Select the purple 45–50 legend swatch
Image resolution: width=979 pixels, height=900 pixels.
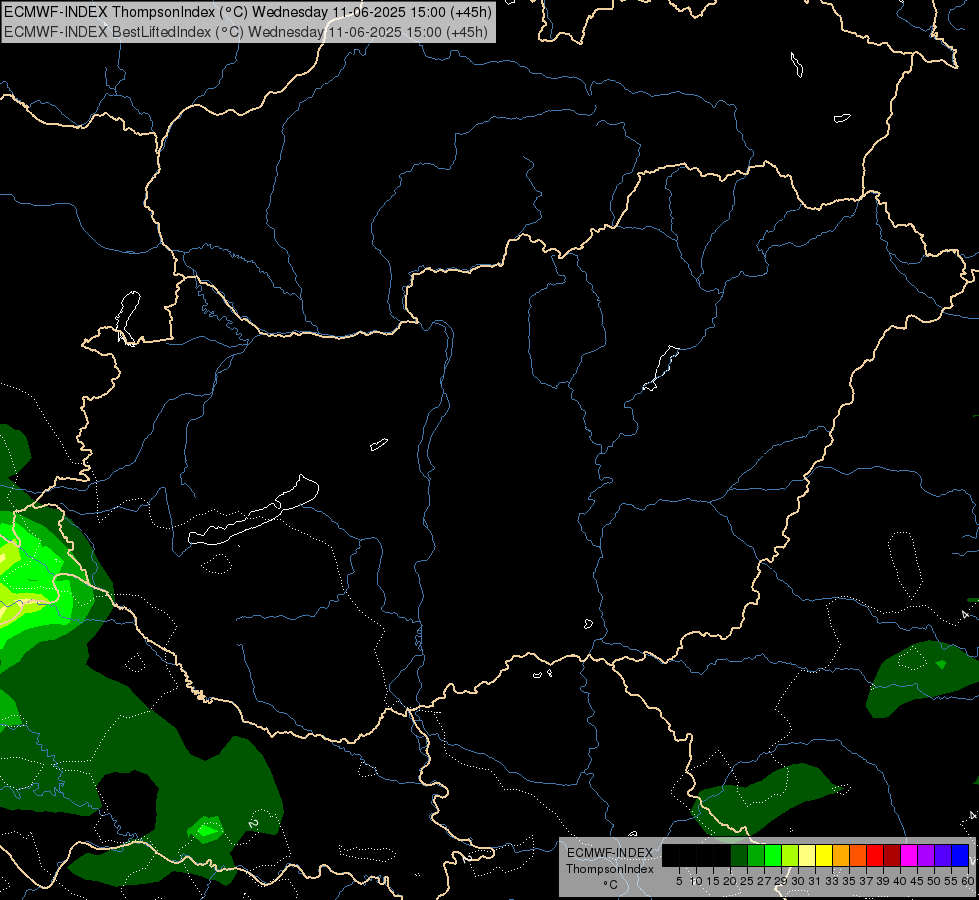tap(926, 855)
